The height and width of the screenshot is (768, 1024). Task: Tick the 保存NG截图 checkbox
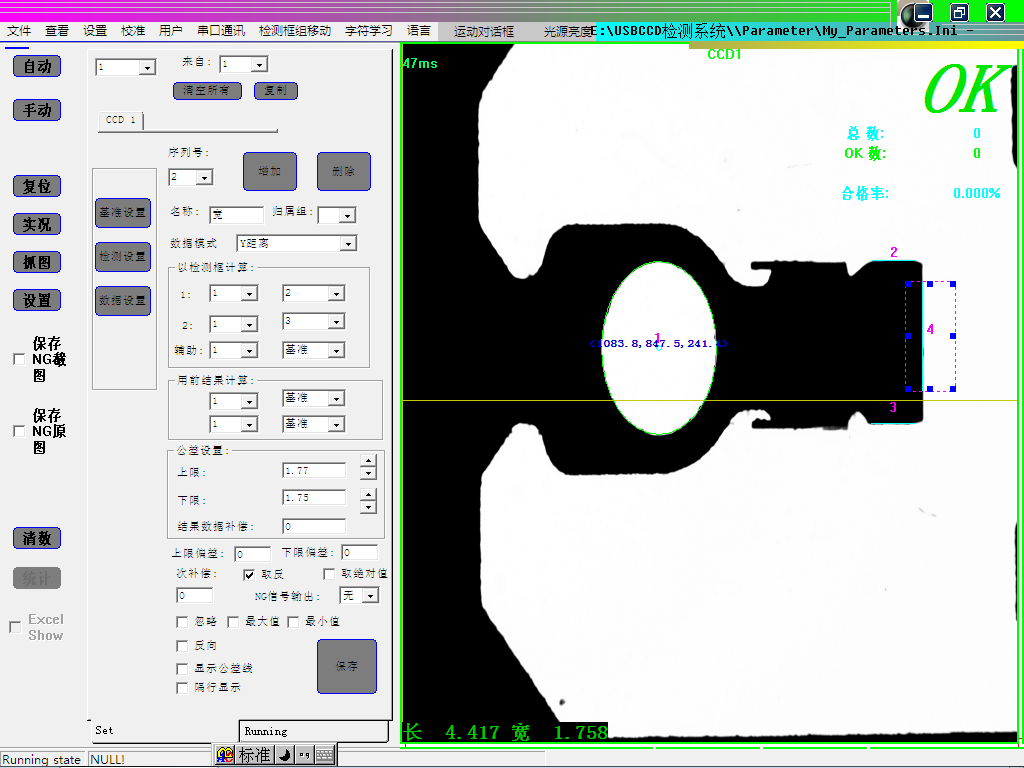[x=18, y=360]
